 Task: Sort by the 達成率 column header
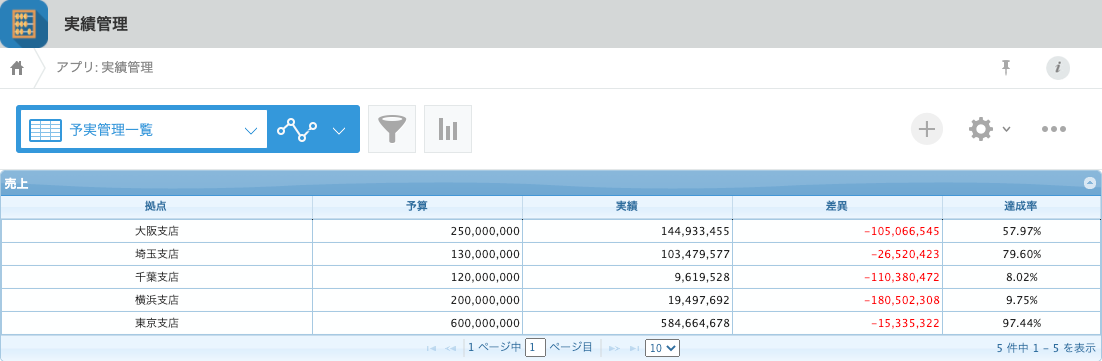pos(1021,207)
